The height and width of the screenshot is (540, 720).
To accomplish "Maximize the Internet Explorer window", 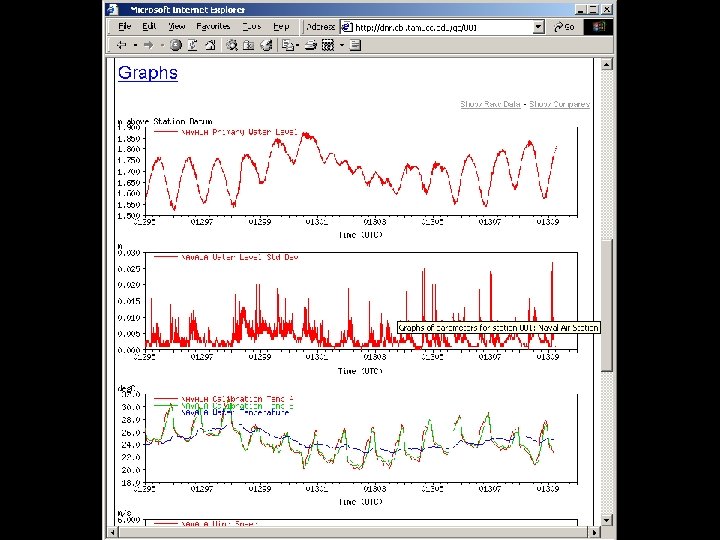I will (x=593, y=9).
